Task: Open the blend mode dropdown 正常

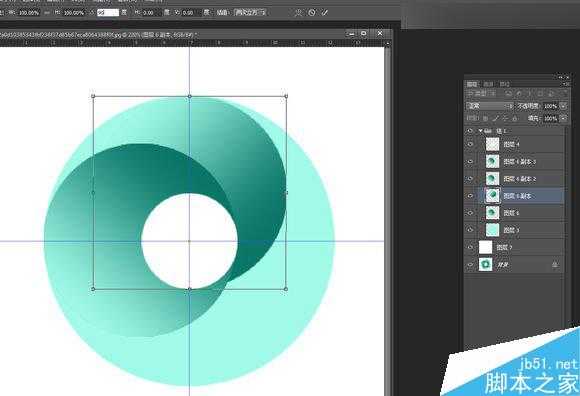Action: [489, 106]
